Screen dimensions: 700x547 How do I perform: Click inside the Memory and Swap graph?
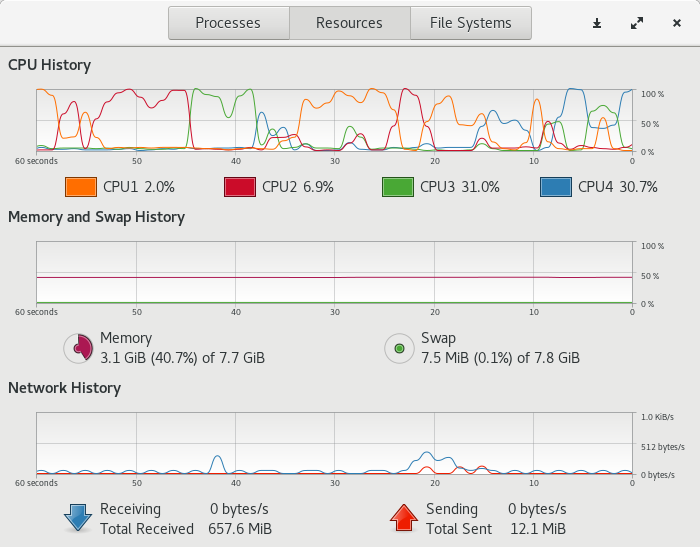[x=334, y=272]
